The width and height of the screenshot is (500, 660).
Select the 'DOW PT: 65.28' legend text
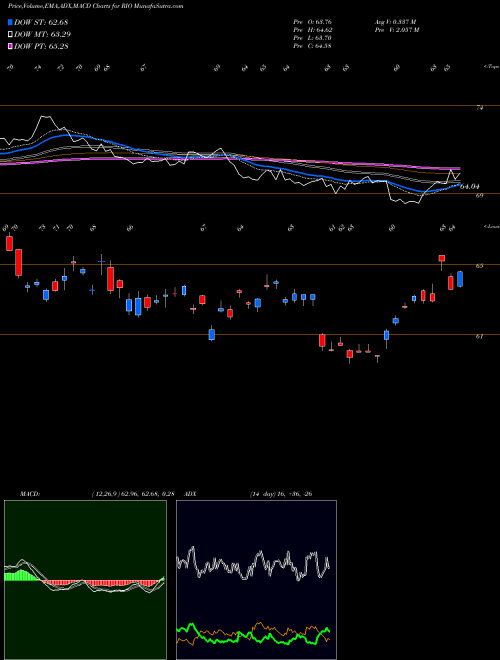(41, 46)
